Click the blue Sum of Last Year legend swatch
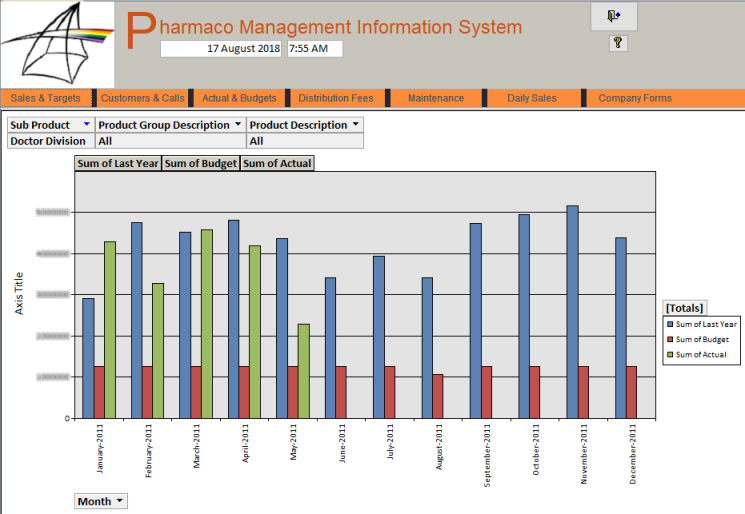745x514 pixels. [670, 324]
